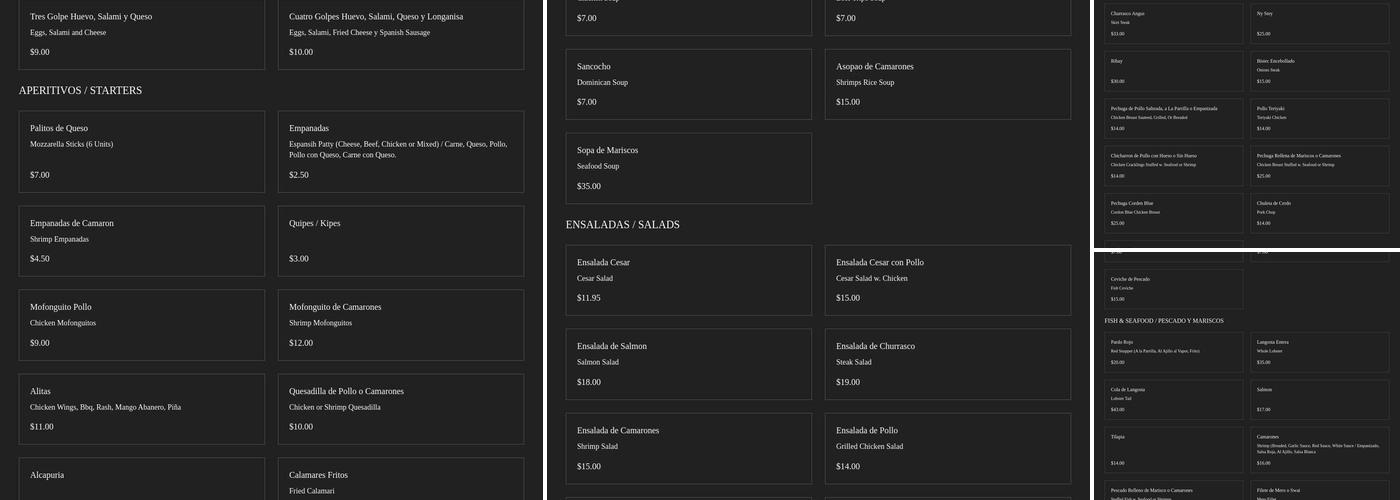
Task: Select the Palitos de Queso menu item
Action: (x=141, y=151)
